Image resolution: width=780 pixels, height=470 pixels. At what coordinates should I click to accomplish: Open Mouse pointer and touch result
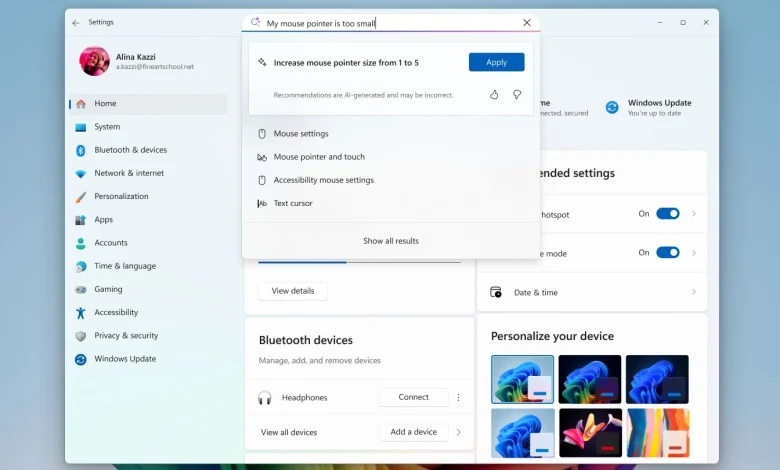coord(391,157)
